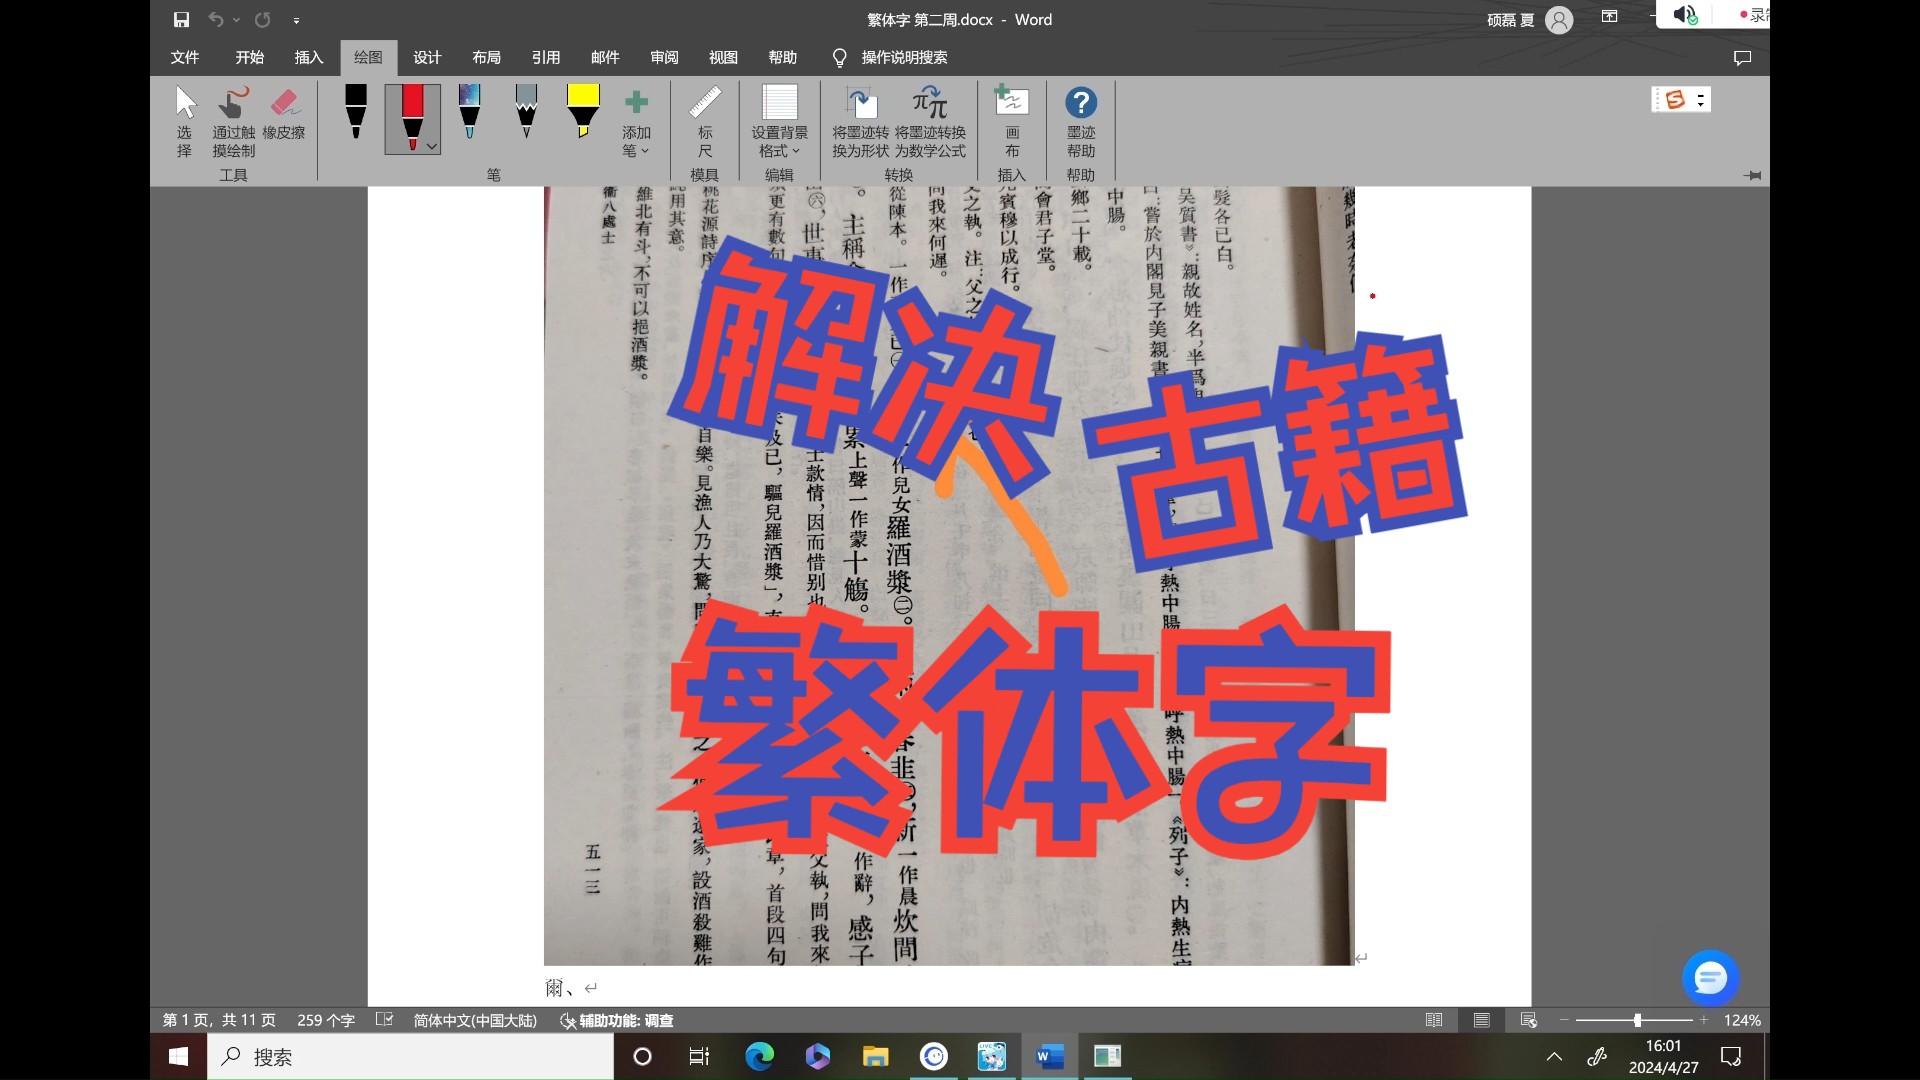Click the zoom out minus button
The width and height of the screenshot is (1920, 1080).
point(1564,1020)
